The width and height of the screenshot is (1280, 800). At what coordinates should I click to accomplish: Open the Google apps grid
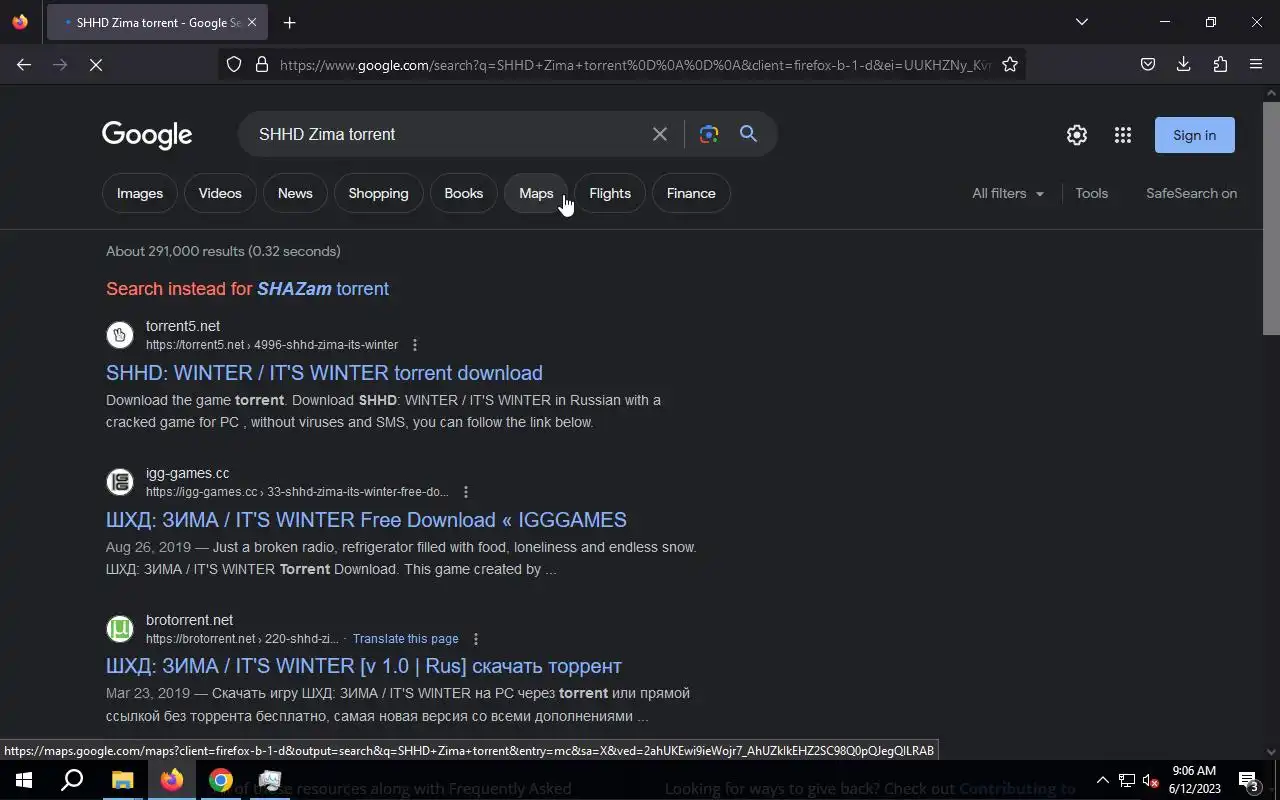(x=1123, y=135)
